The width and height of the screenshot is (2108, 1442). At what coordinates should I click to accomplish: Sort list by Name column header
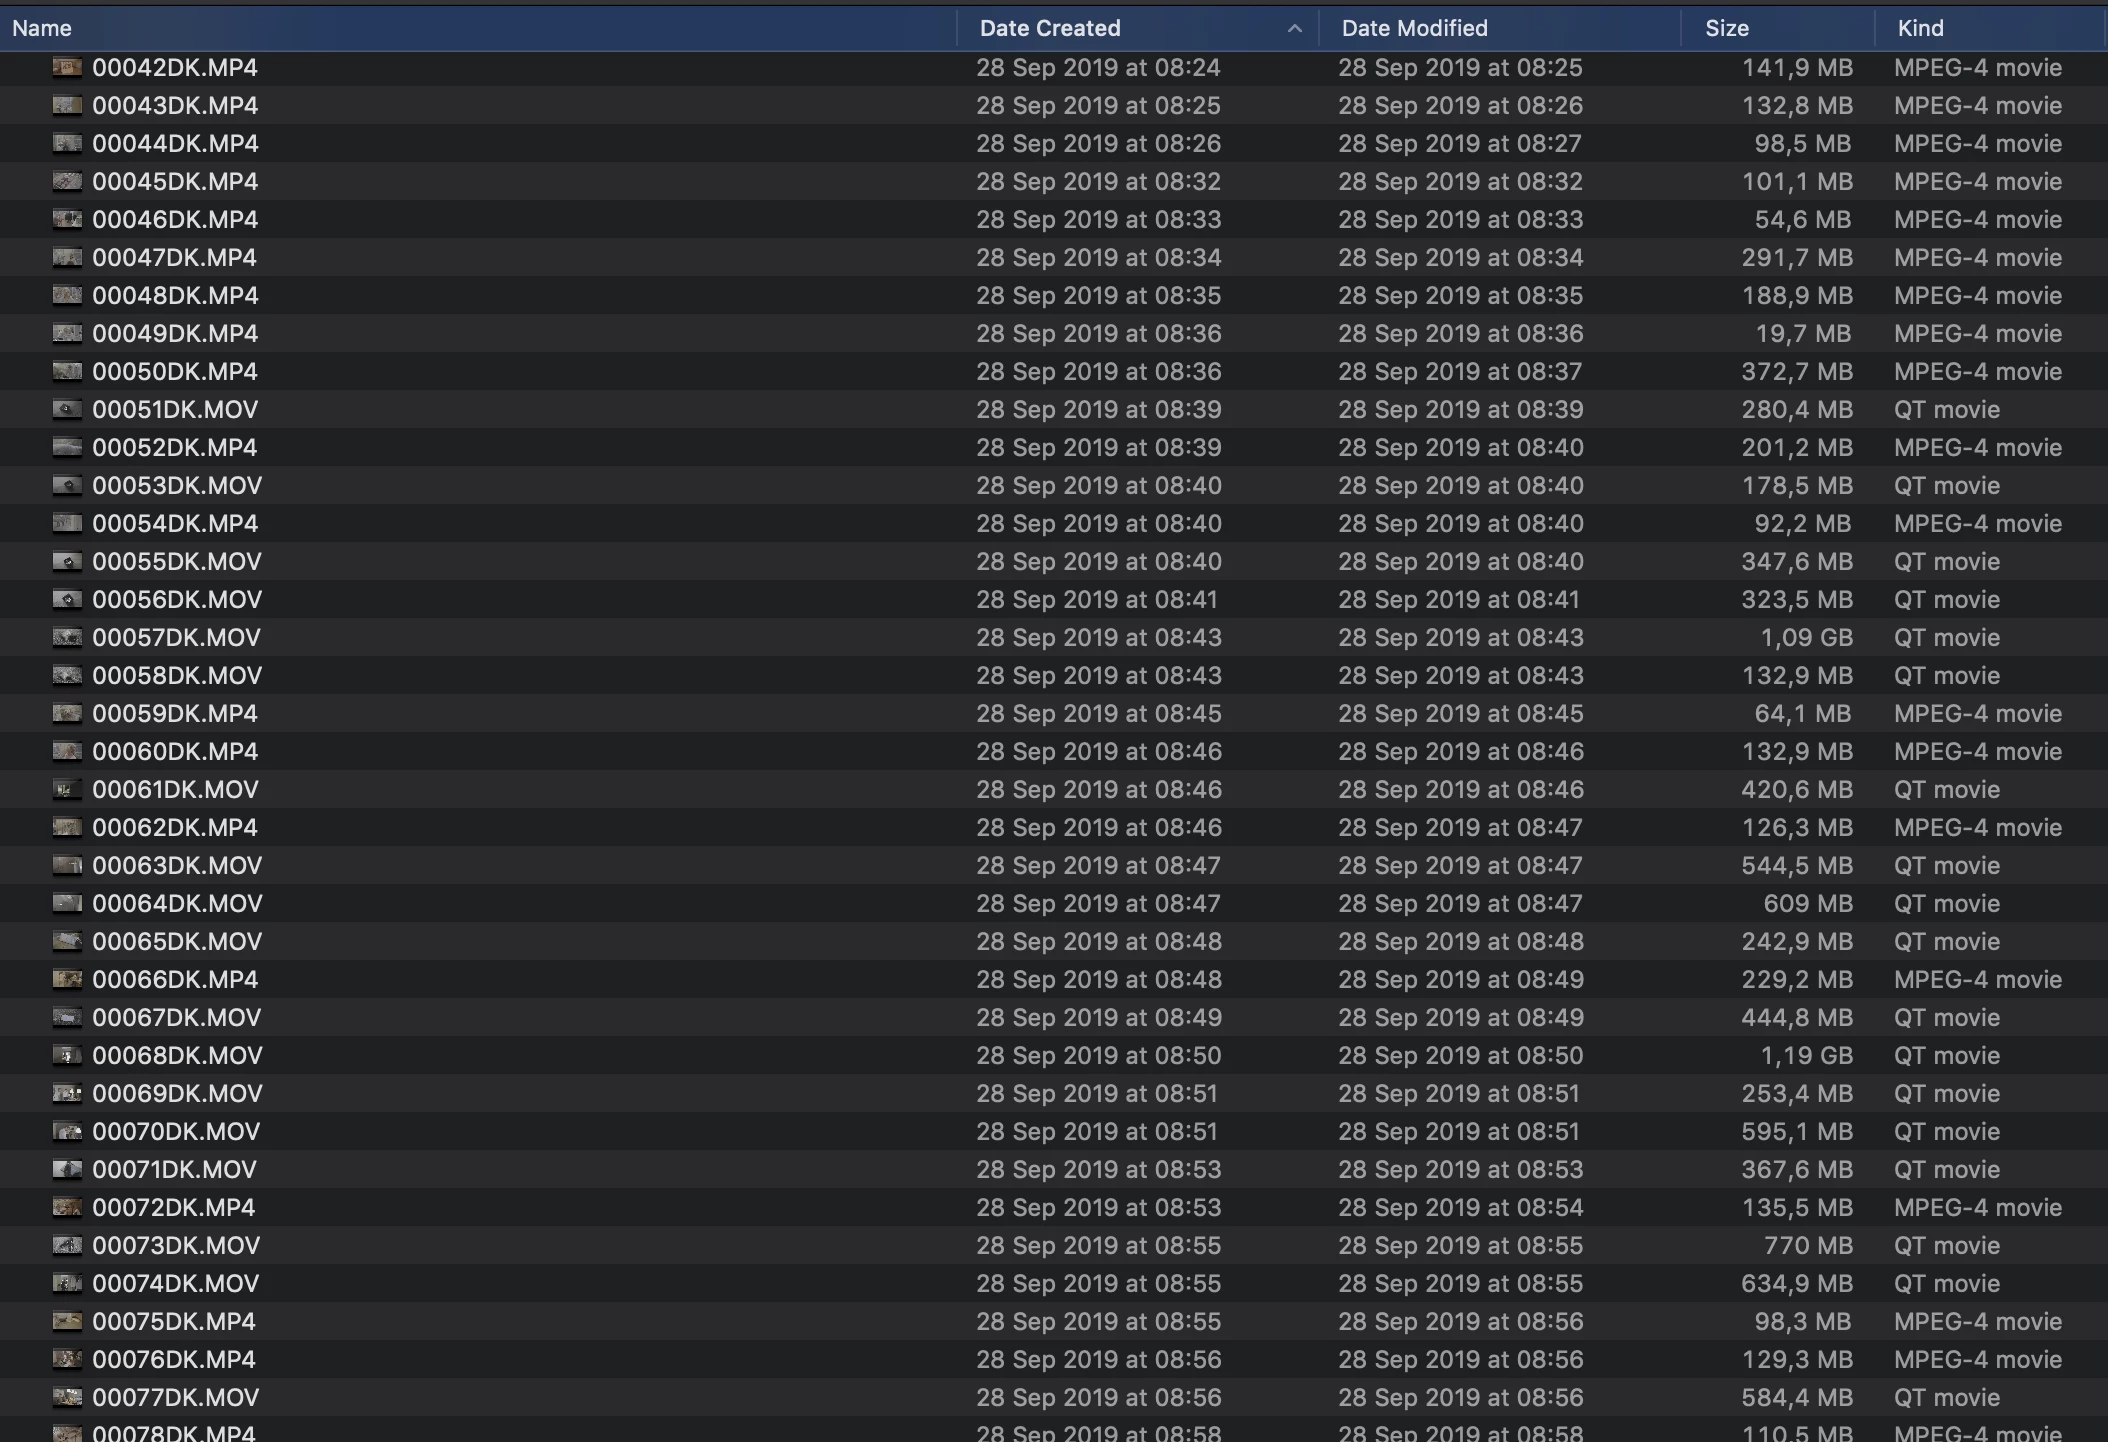pyautogui.click(x=42, y=28)
